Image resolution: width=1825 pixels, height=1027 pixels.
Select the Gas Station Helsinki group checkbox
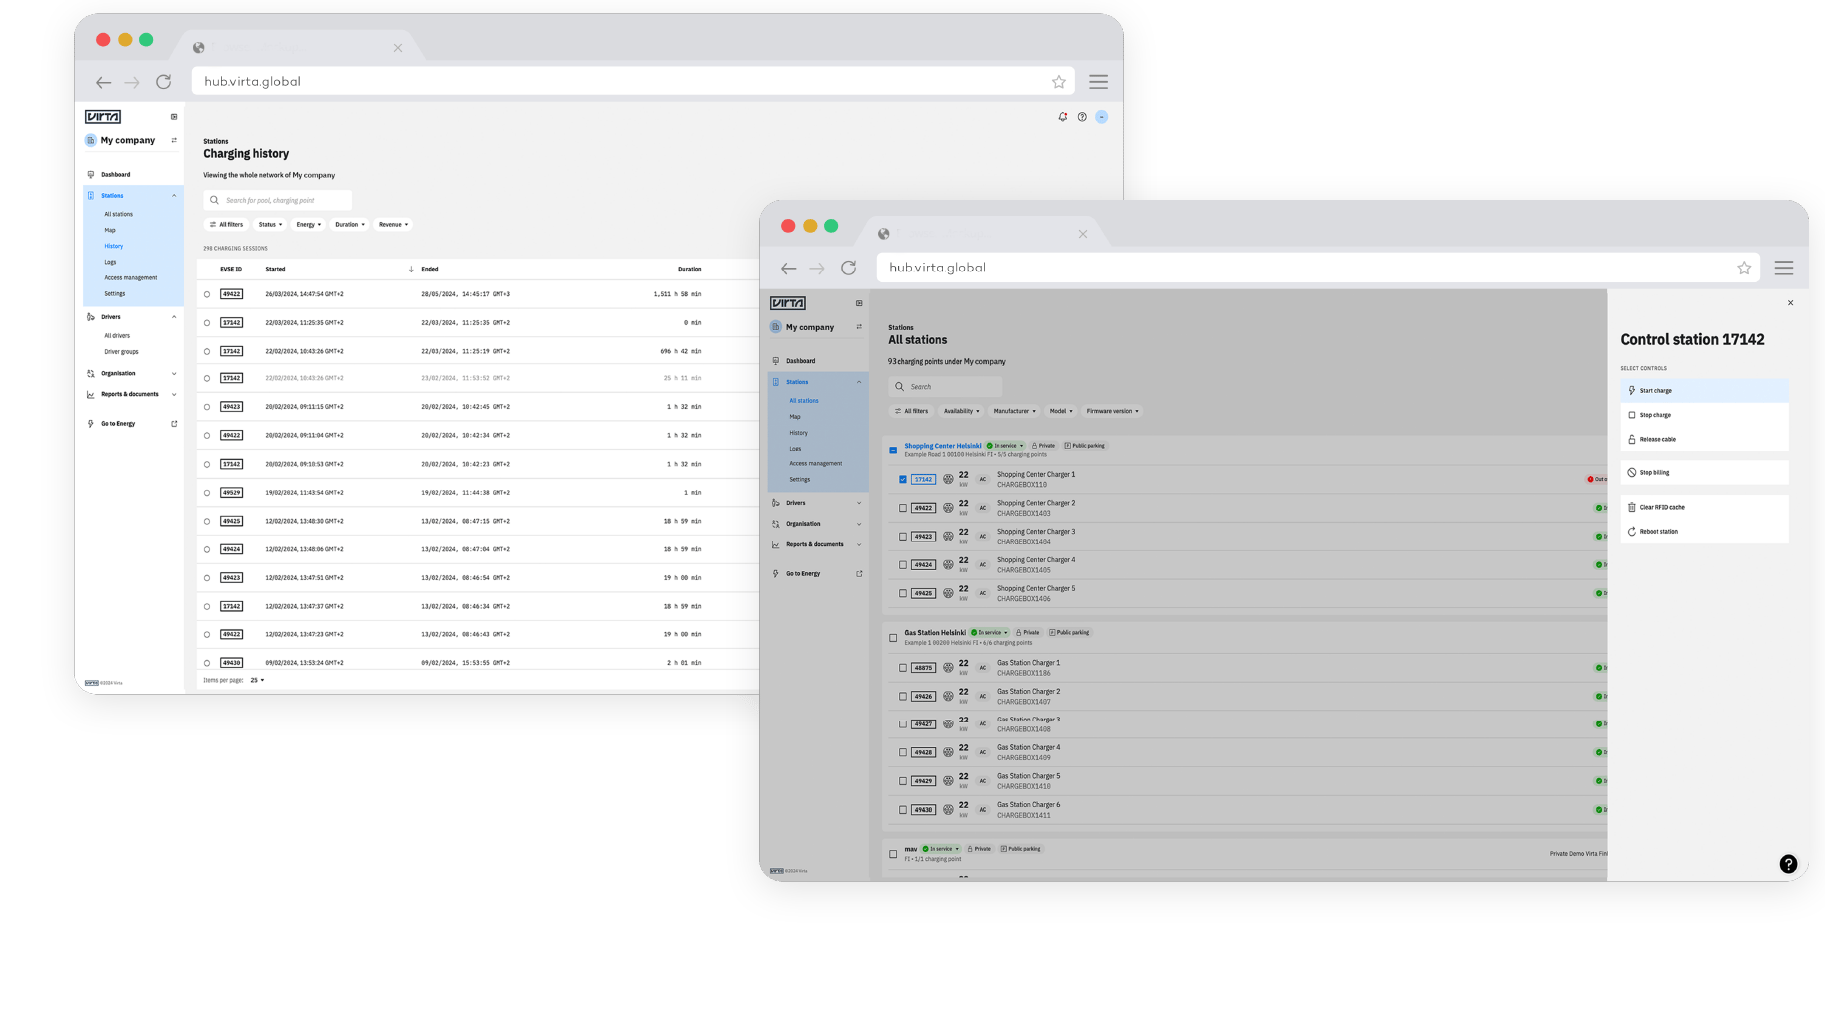click(893, 638)
